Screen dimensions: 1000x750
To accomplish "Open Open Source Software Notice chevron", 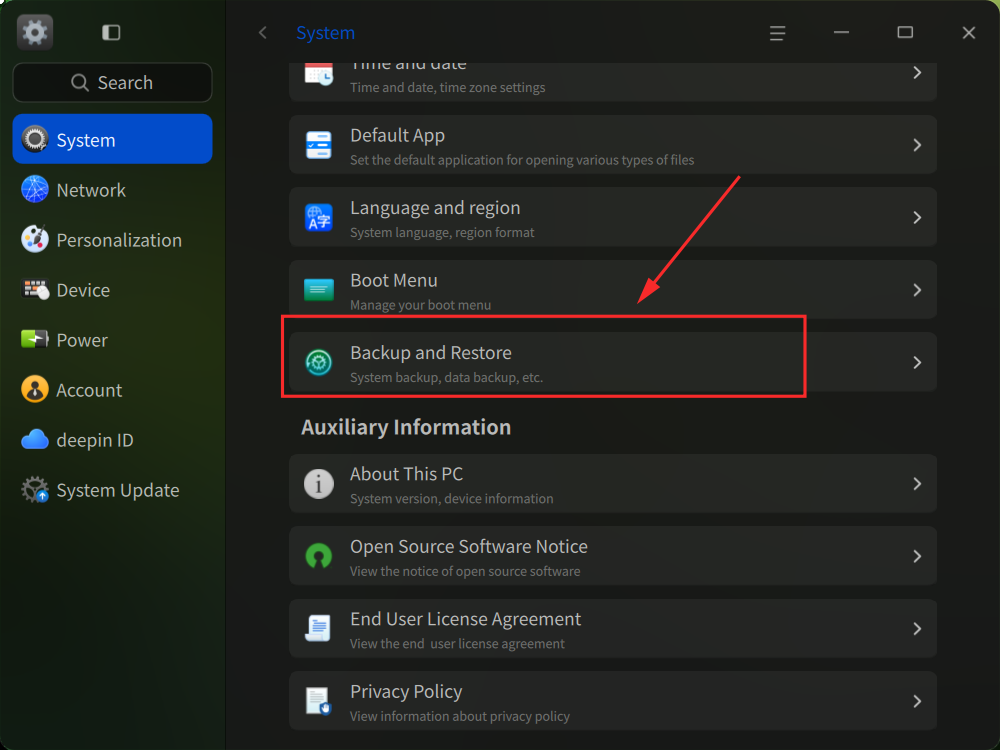I will point(917,556).
